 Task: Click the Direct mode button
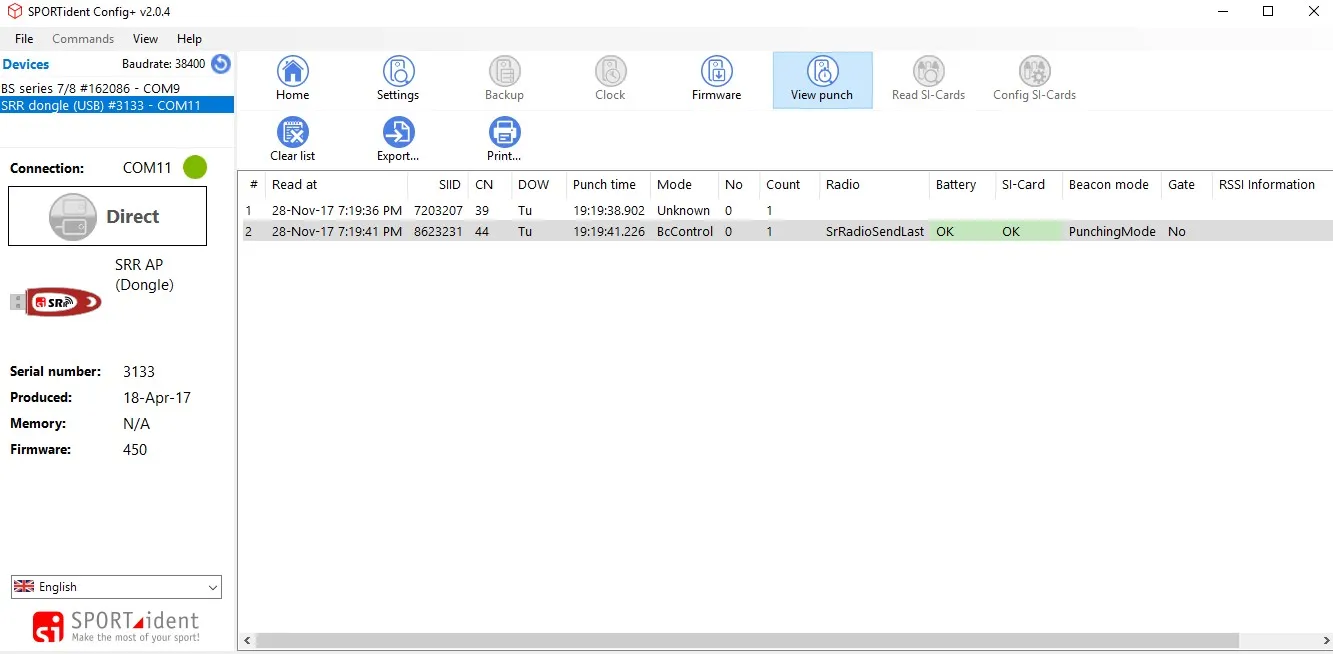pos(108,216)
